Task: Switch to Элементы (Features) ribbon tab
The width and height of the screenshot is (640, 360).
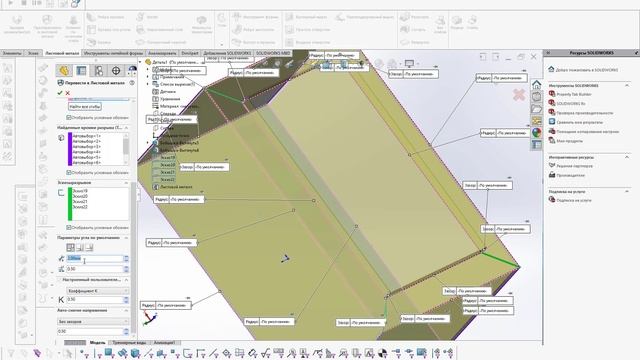Action: click(x=12, y=53)
